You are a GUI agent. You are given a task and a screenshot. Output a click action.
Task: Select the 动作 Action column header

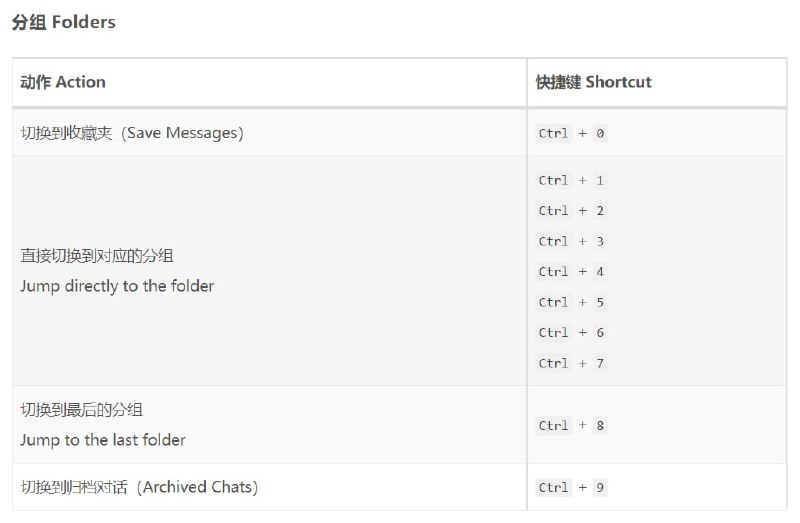pos(63,82)
